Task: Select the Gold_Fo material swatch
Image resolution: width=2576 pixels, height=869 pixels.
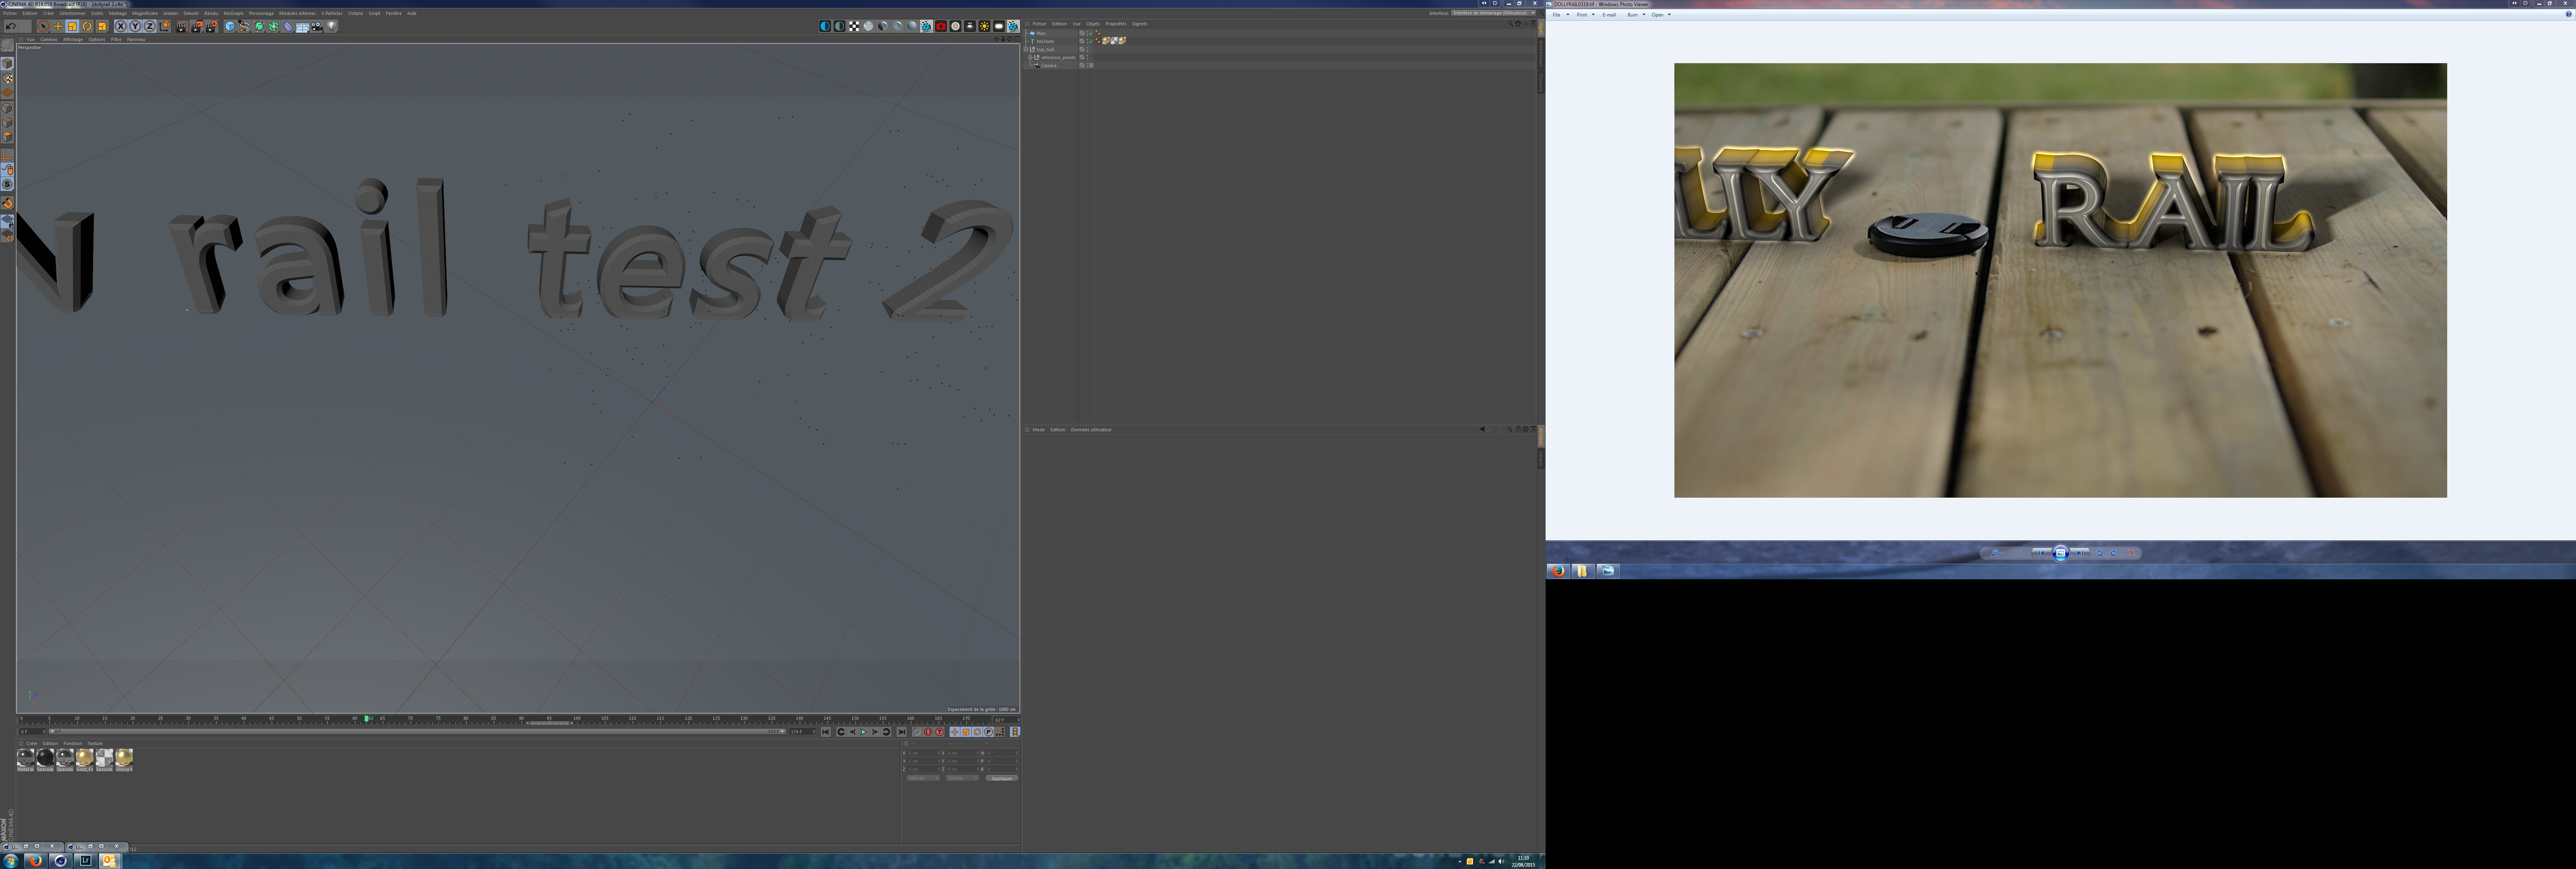Action: click(x=85, y=758)
